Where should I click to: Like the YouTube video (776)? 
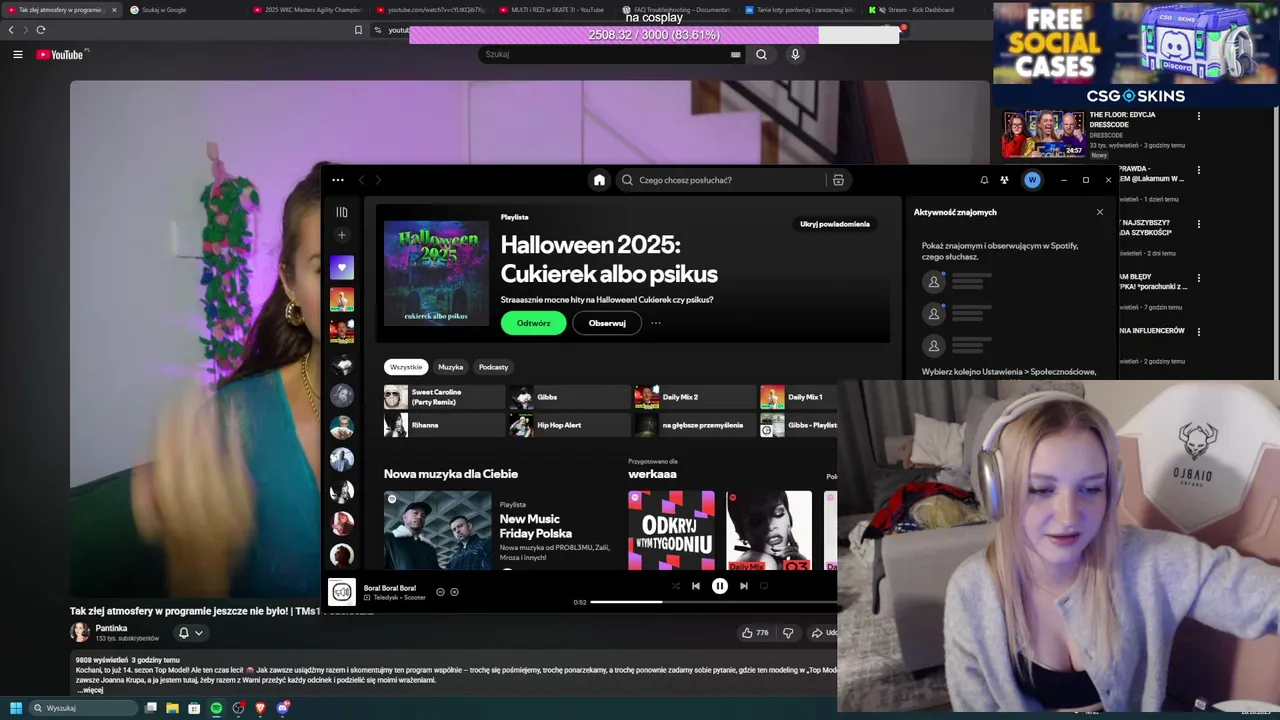(755, 632)
